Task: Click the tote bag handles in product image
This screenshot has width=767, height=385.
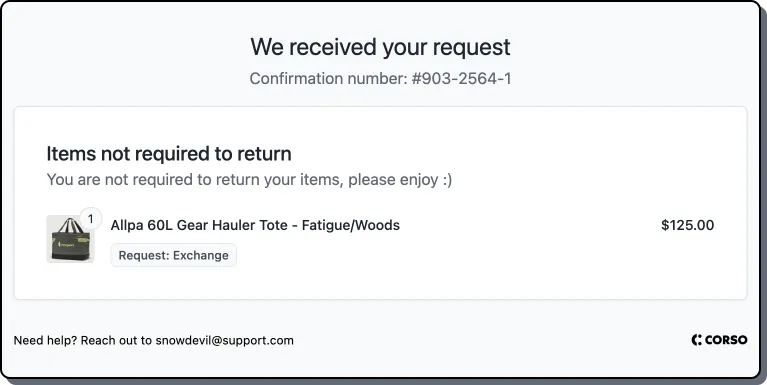Action: (x=71, y=226)
